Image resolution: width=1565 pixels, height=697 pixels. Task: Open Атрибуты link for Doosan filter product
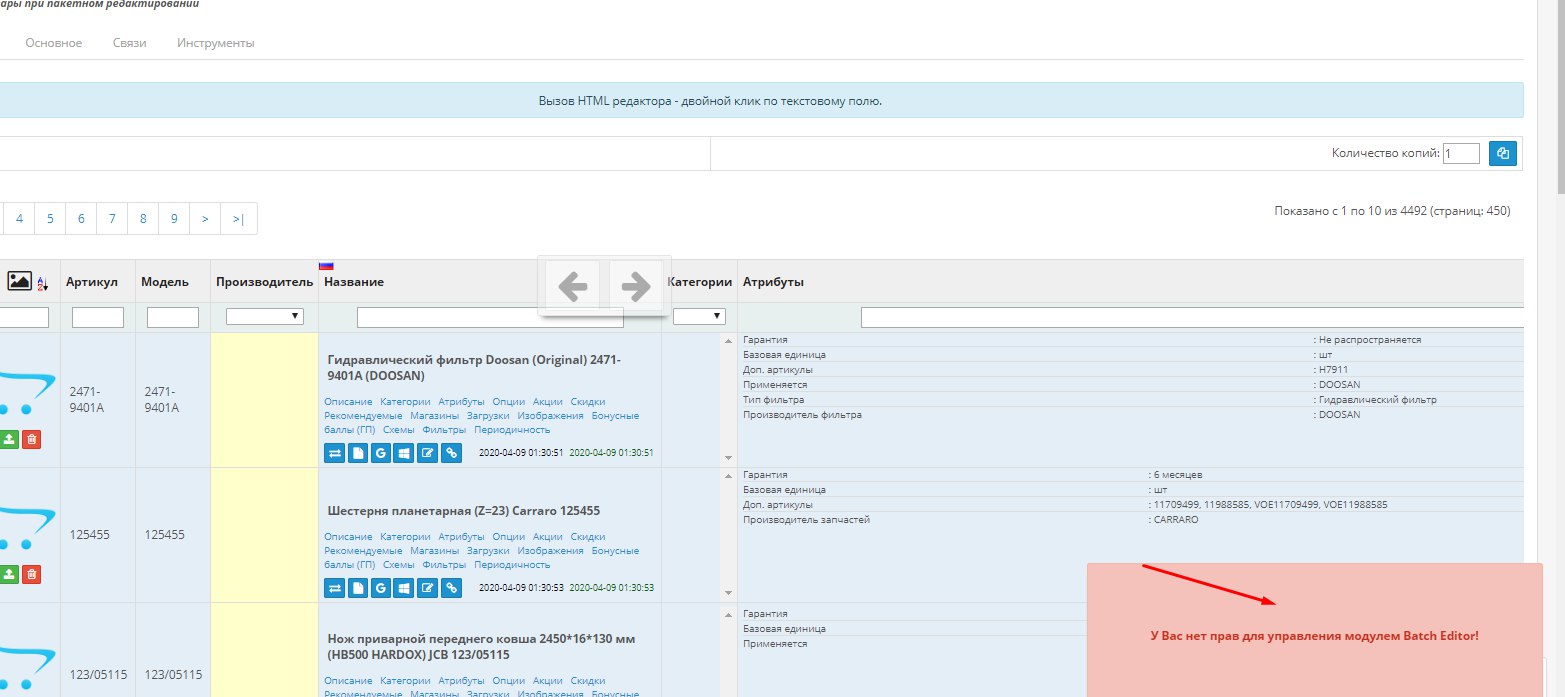(461, 401)
